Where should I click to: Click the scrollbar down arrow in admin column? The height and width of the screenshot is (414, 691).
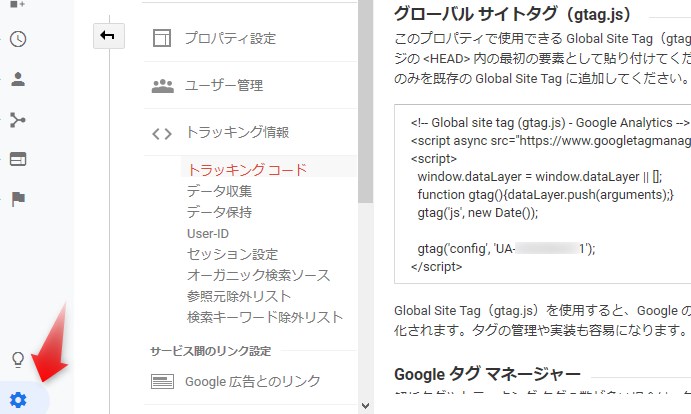pos(365,406)
